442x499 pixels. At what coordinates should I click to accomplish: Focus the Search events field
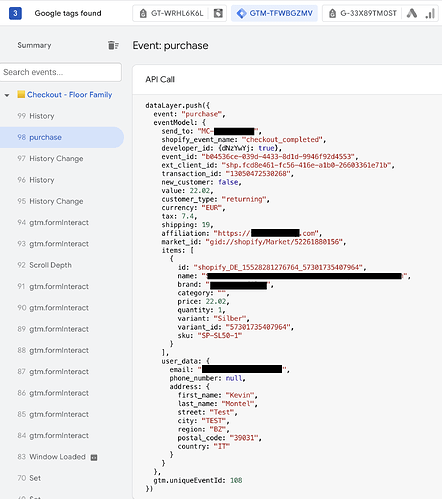pyautogui.click(x=61, y=72)
